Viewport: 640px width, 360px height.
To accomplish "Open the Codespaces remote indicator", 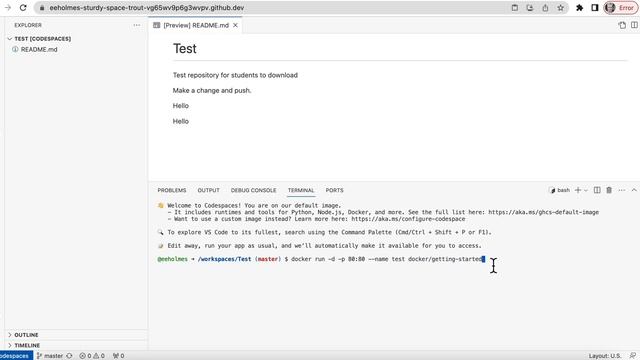I will [15, 356].
